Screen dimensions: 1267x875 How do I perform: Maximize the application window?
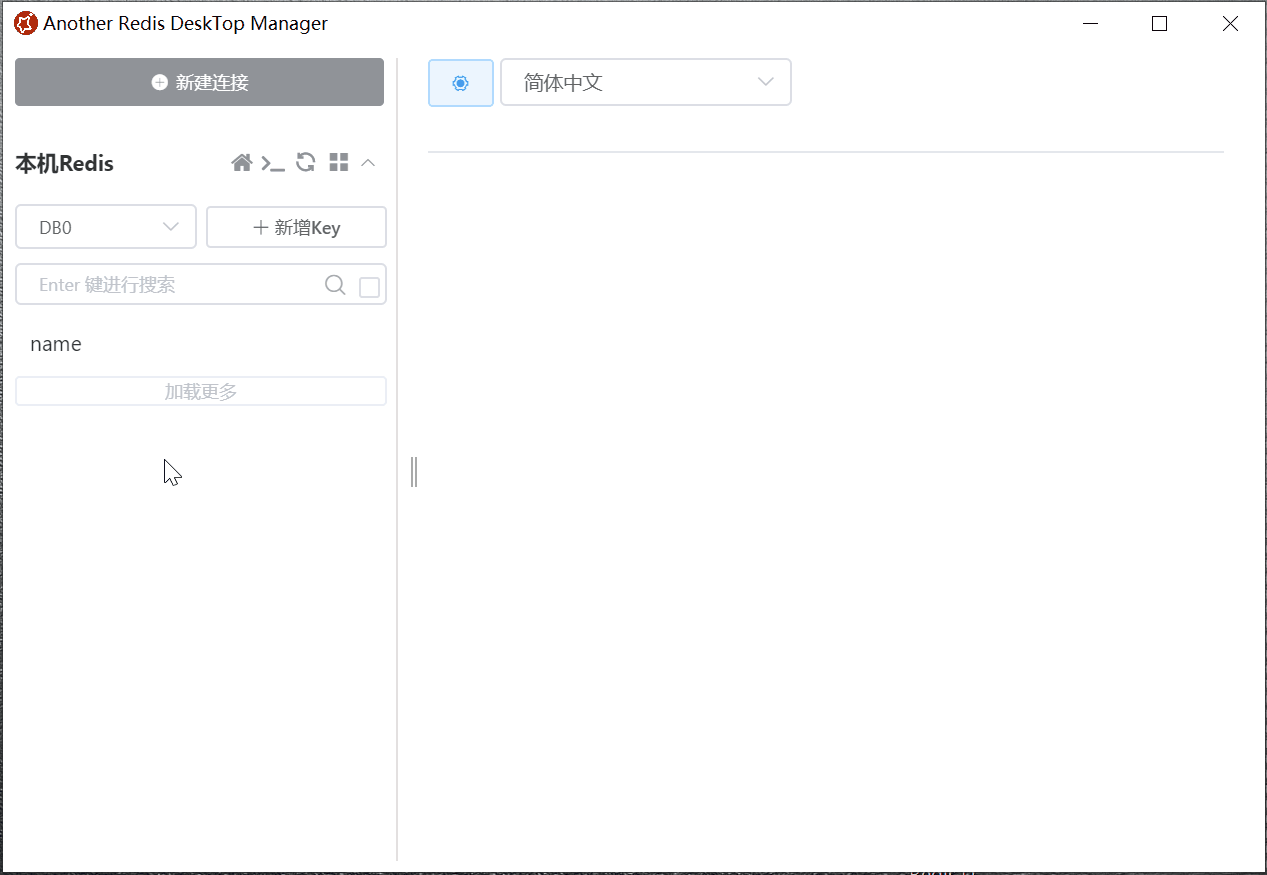(x=1159, y=24)
